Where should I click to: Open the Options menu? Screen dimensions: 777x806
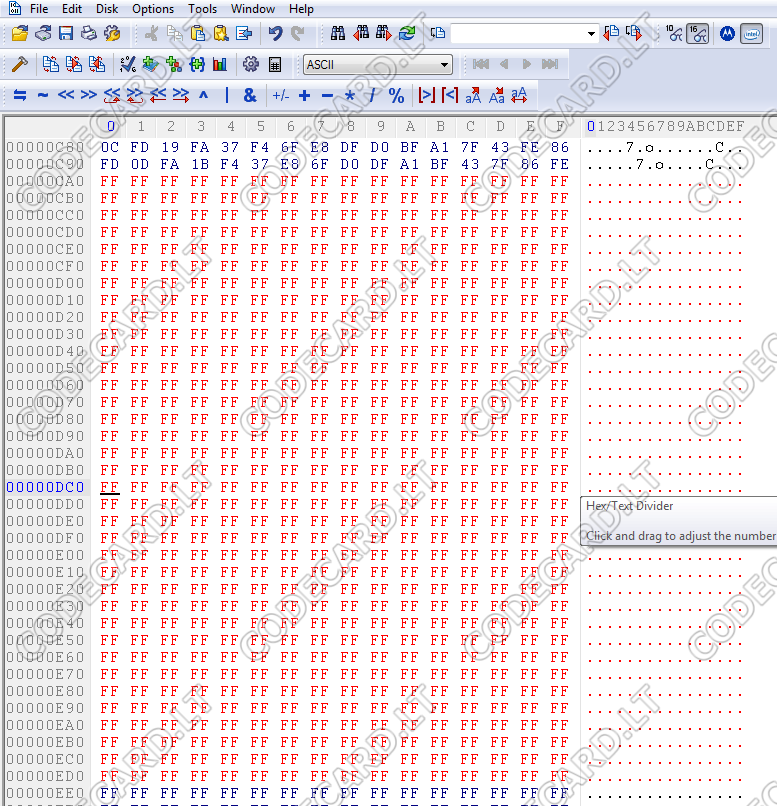[153, 9]
